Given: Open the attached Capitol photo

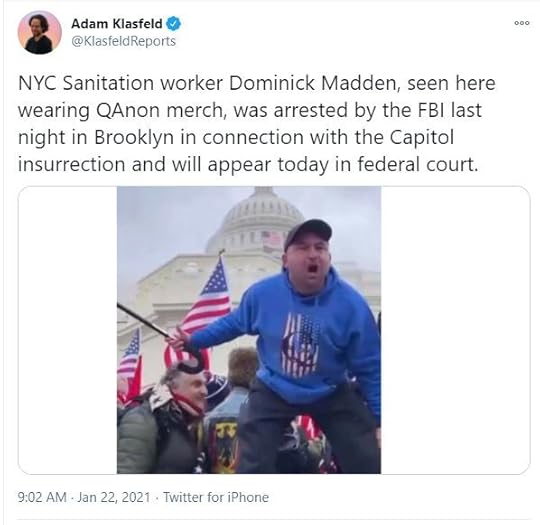Looking at the screenshot, I should [x=249, y=330].
